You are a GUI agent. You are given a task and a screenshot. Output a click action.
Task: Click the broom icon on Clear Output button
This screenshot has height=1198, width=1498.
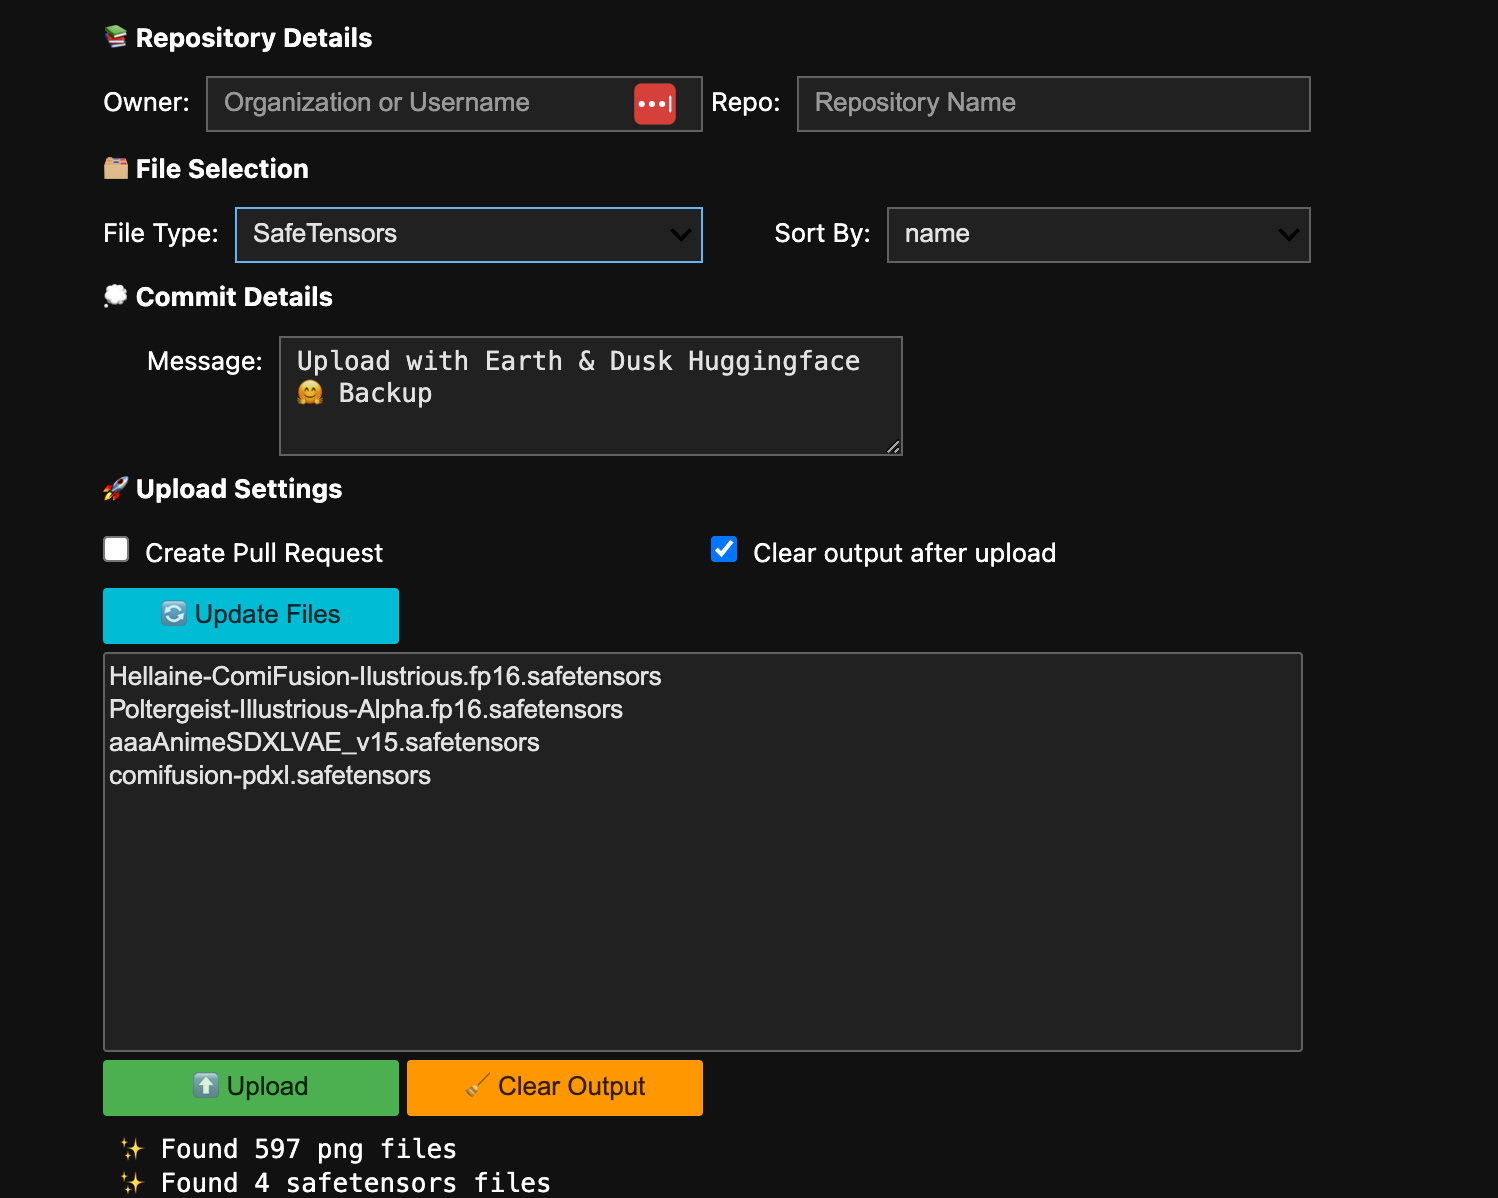point(478,1086)
